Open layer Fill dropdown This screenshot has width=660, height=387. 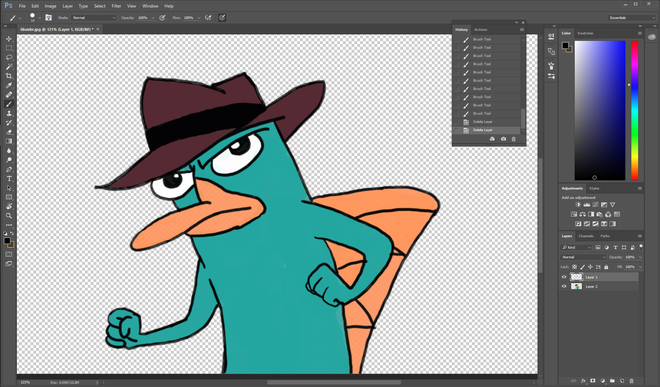coord(641,267)
